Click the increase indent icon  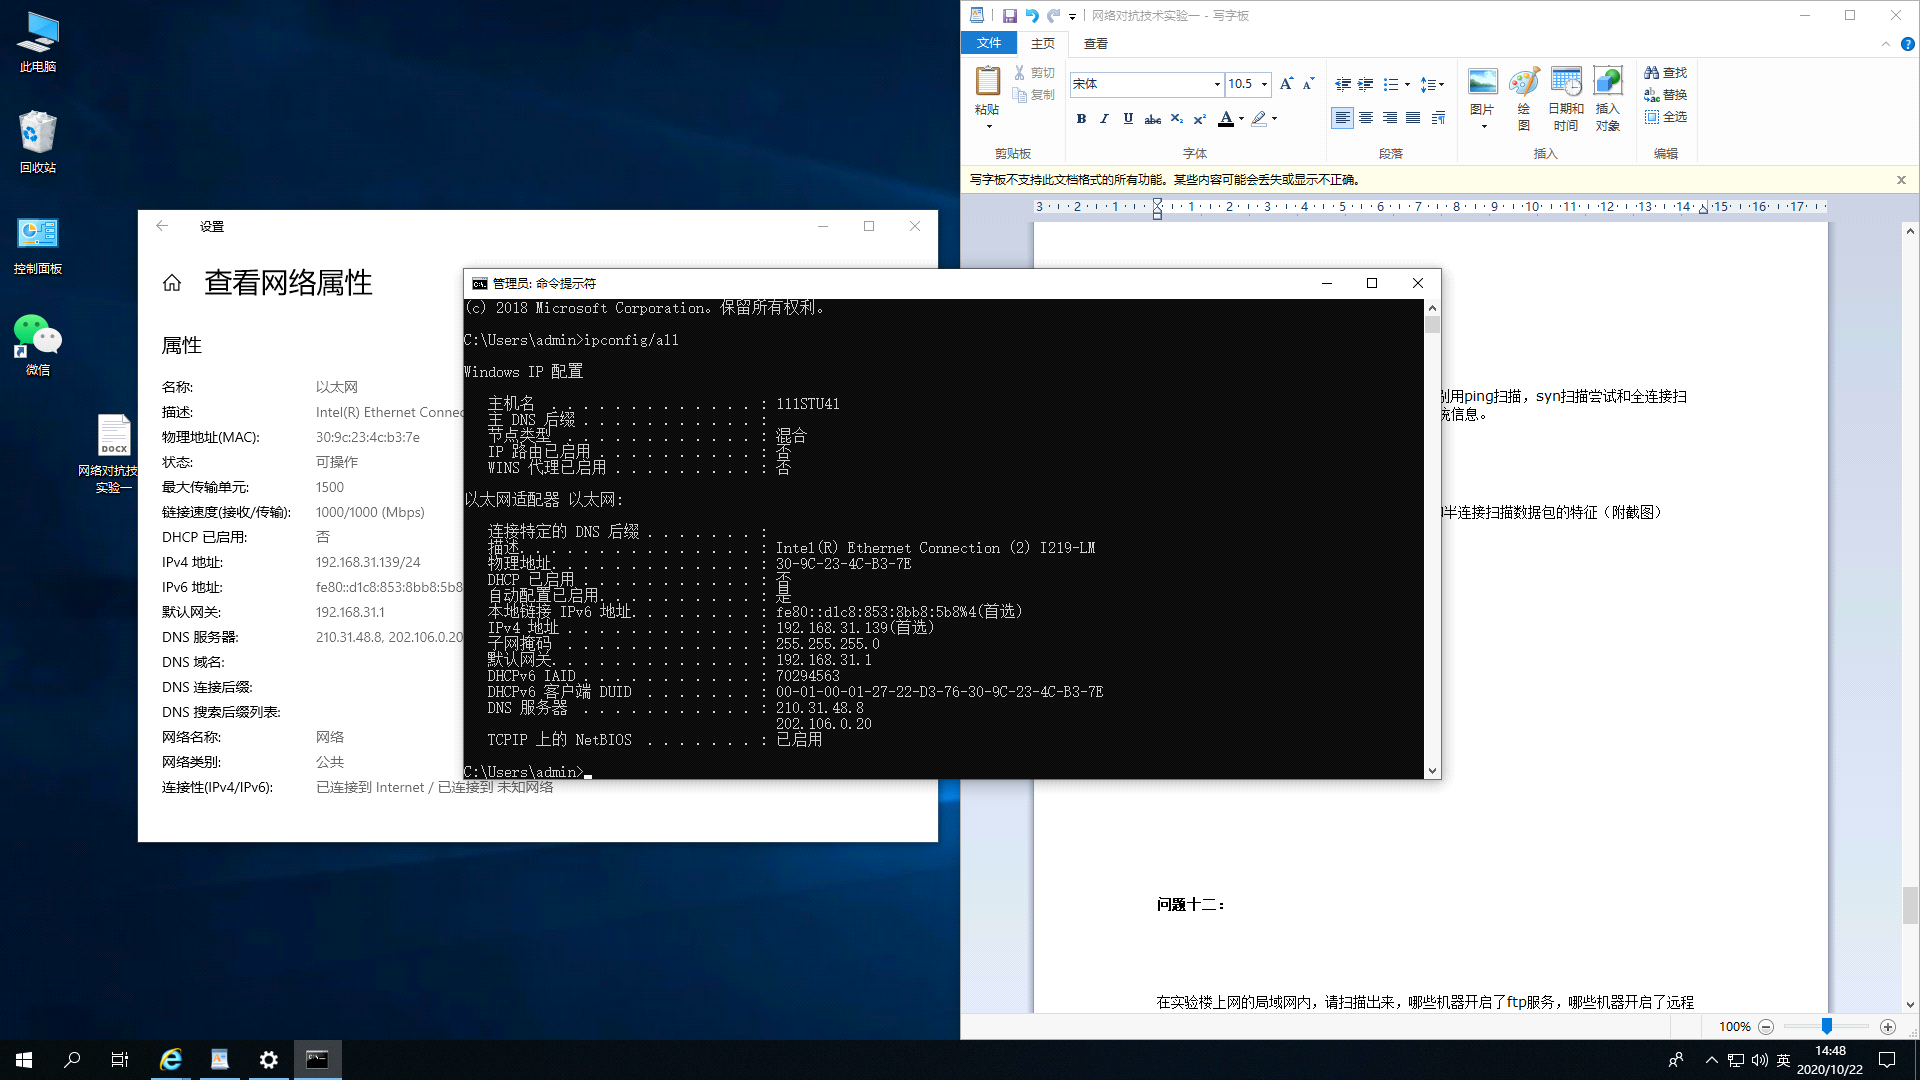tap(1365, 84)
